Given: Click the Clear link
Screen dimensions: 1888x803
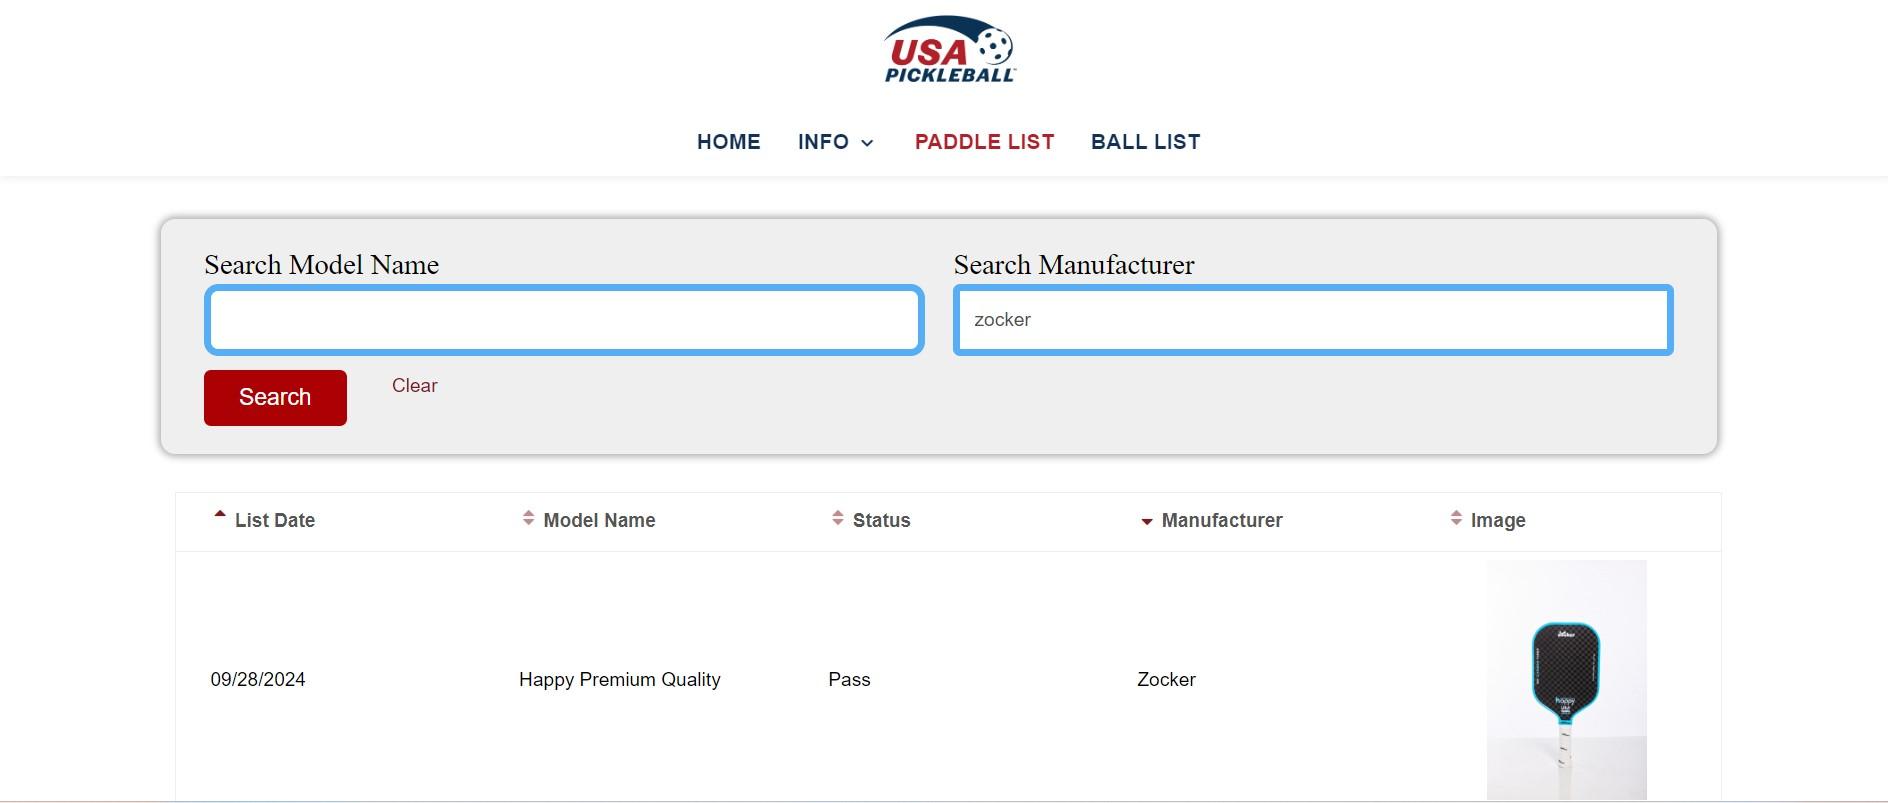Looking at the screenshot, I should 414,385.
